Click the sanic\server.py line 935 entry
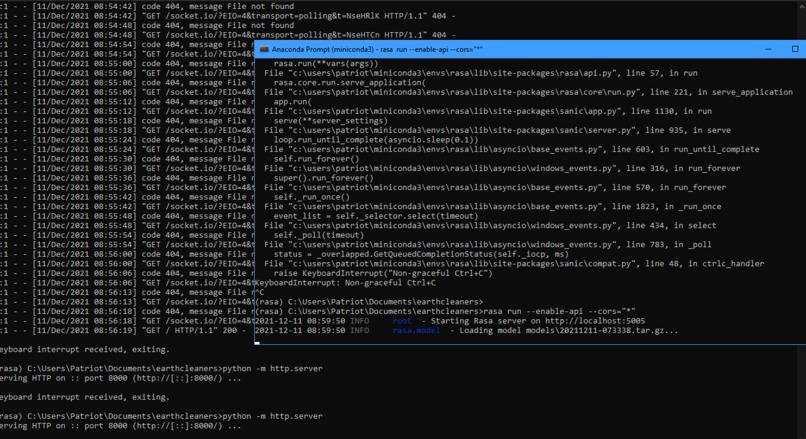806x439 pixels. (498, 130)
